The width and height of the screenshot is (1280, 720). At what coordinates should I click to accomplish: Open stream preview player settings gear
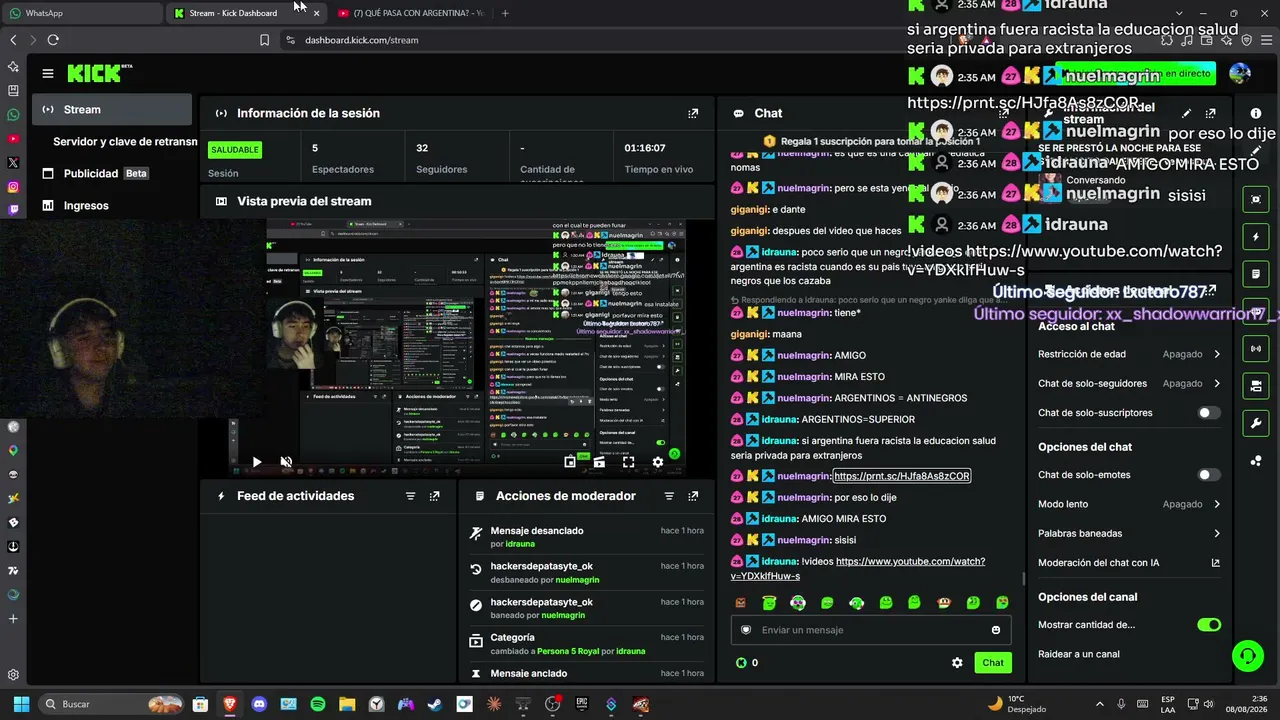(x=657, y=462)
